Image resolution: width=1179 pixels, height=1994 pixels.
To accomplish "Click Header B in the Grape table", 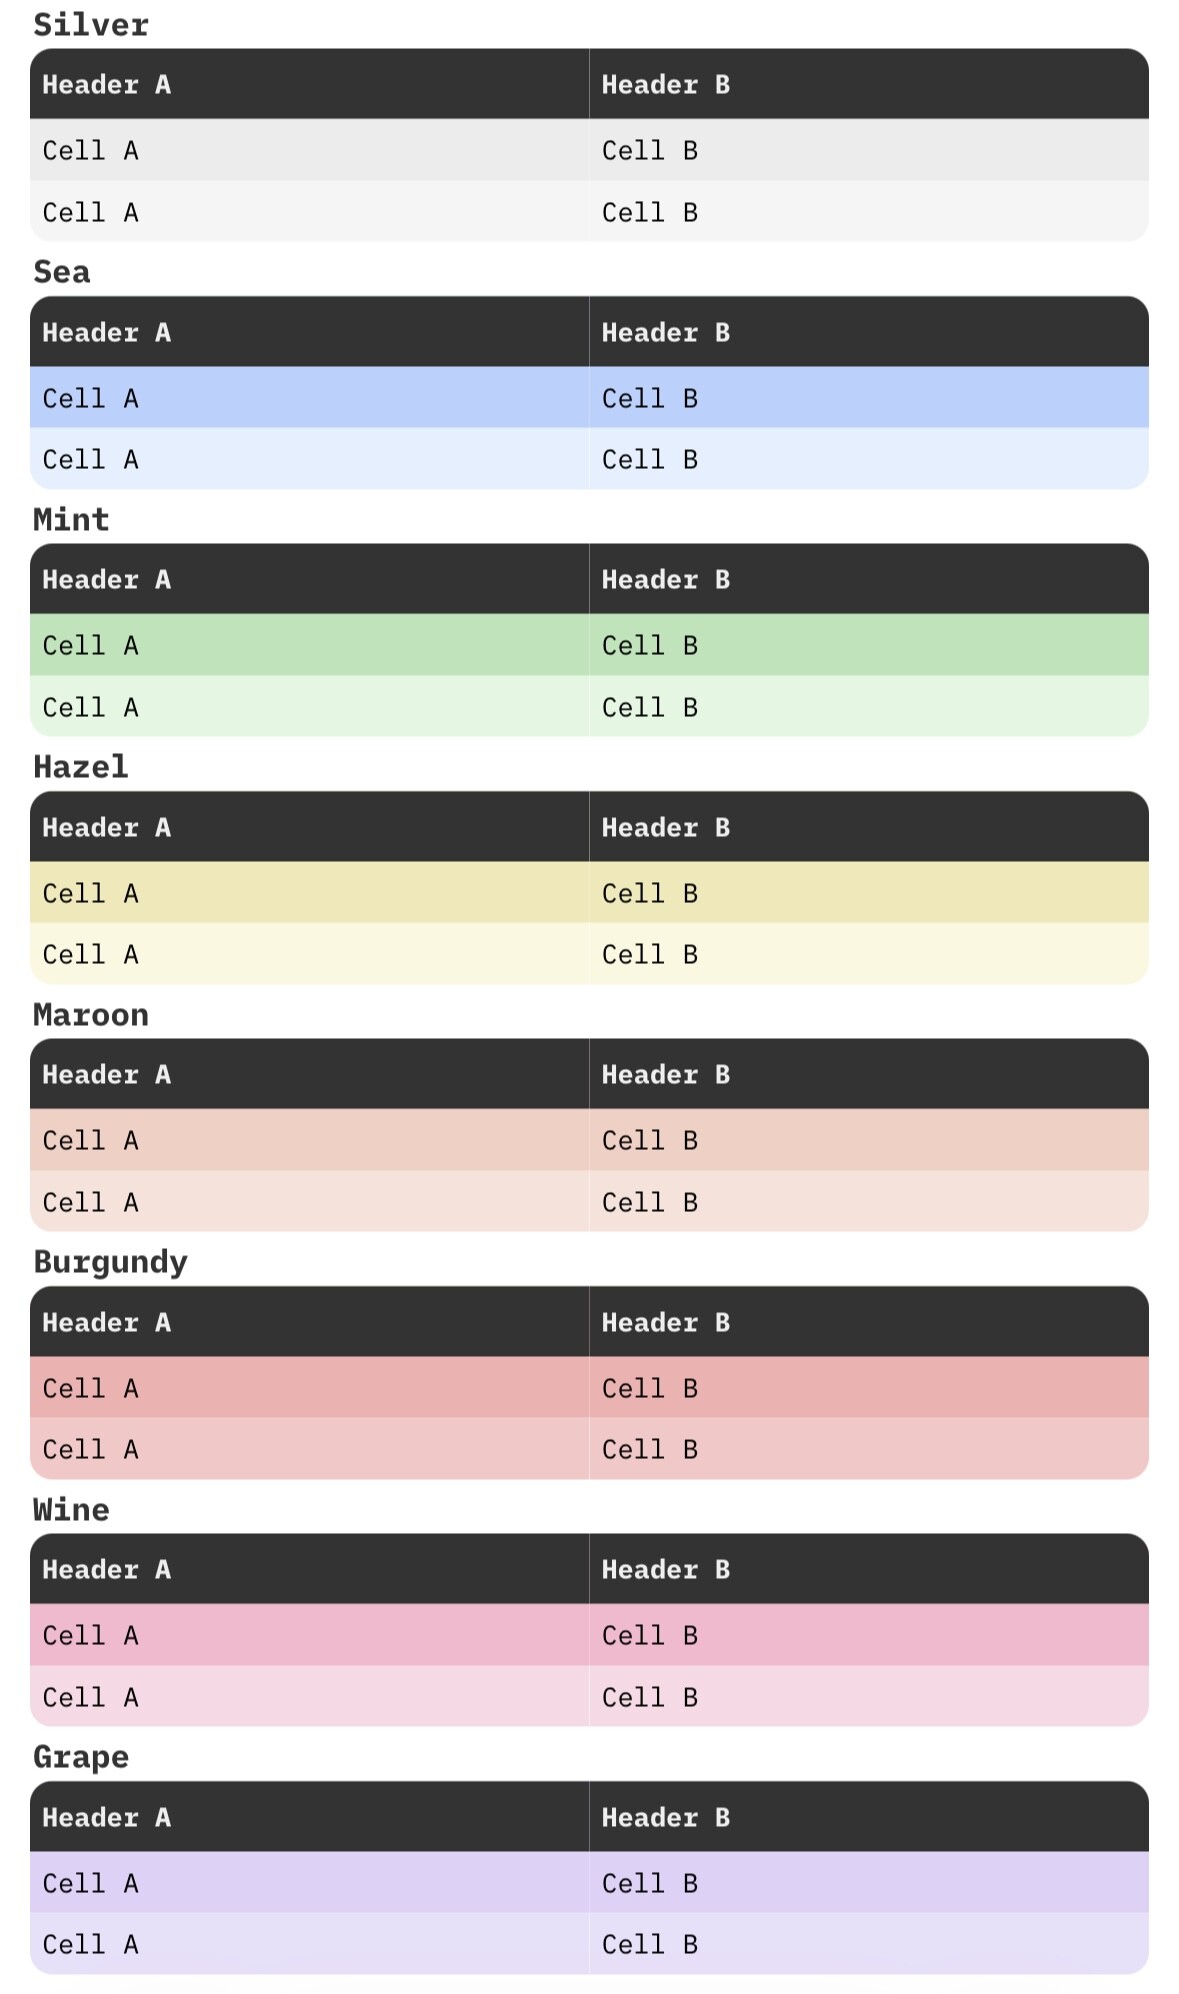I will pos(665,1817).
